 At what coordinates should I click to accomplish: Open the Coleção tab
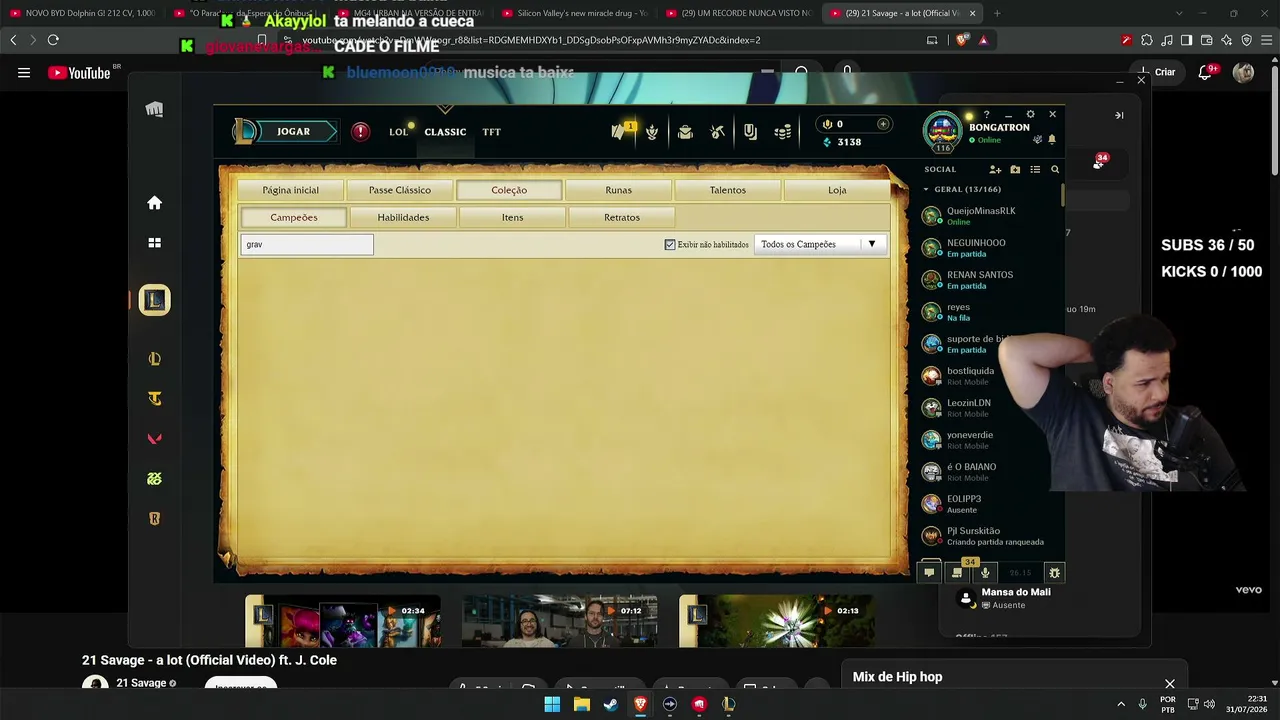pos(509,190)
